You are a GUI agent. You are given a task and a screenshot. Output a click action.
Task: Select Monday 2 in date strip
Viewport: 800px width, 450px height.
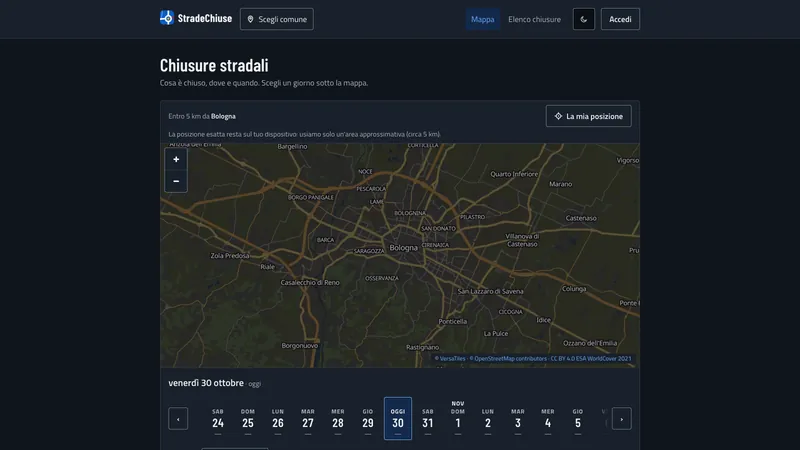coord(488,419)
